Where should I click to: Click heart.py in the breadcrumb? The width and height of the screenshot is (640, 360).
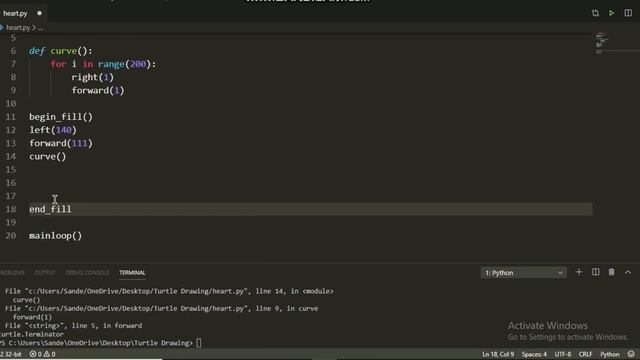(x=18, y=28)
